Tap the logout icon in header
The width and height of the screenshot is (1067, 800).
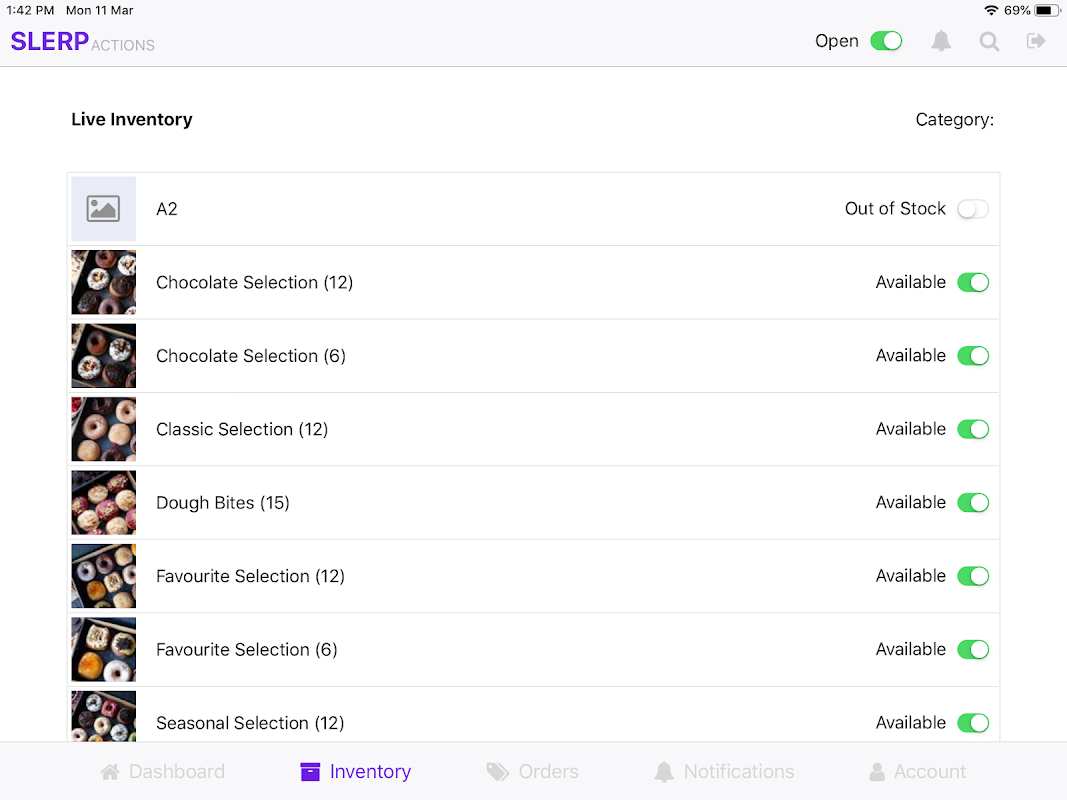(x=1036, y=41)
